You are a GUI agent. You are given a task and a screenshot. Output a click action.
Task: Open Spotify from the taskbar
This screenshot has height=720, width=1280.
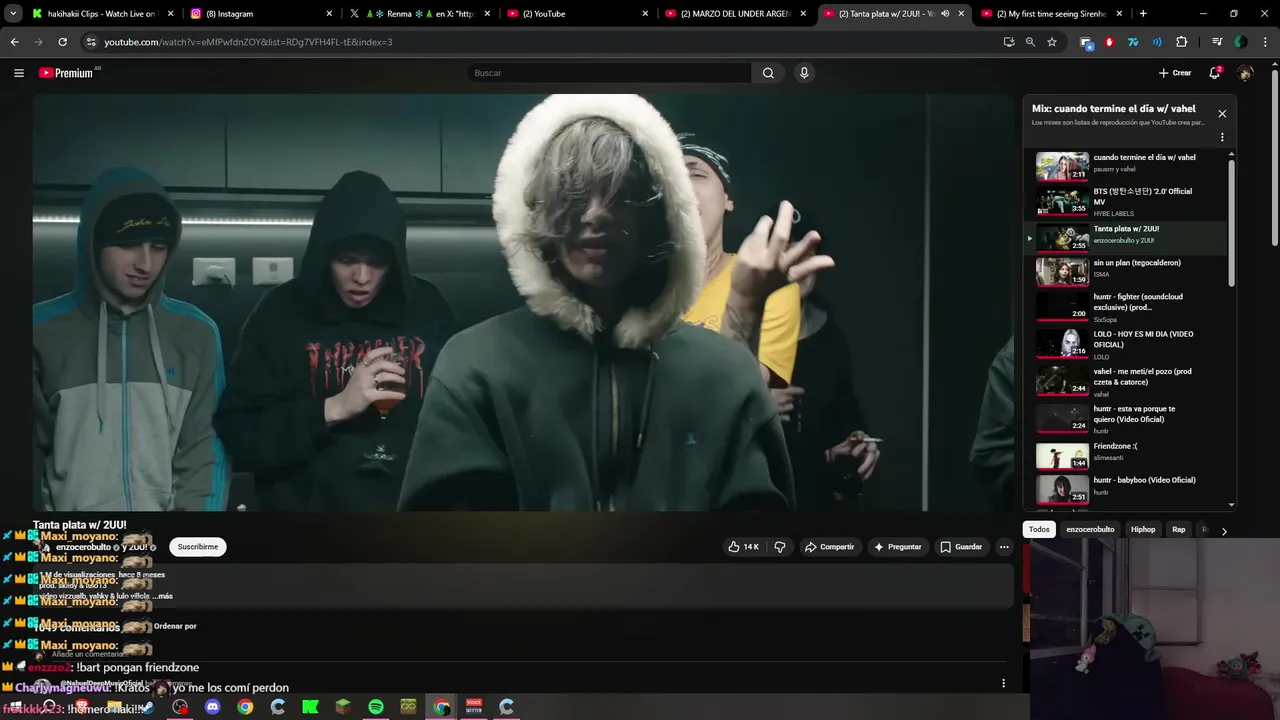tap(376, 707)
